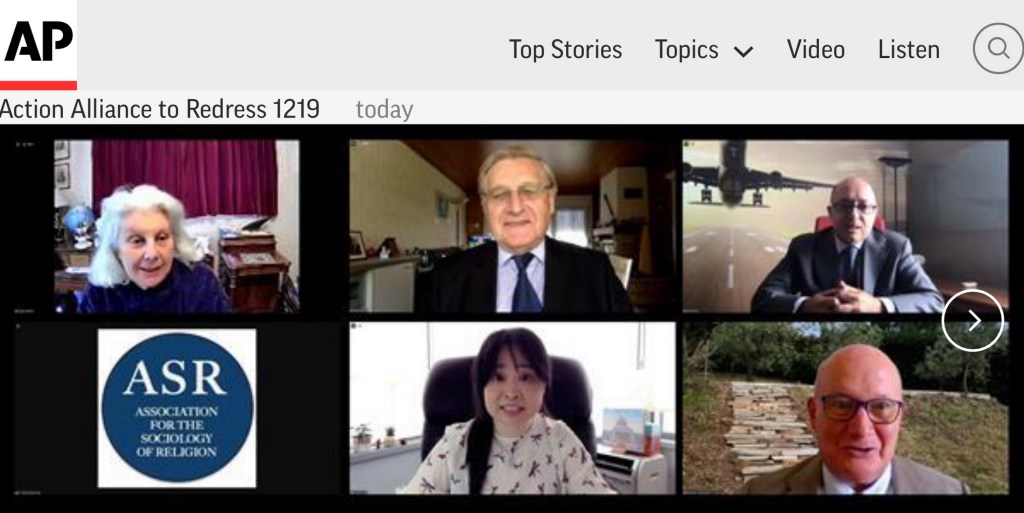Viewport: 1024px width, 513px height.
Task: Open the Topics menu label
Action: point(686,49)
